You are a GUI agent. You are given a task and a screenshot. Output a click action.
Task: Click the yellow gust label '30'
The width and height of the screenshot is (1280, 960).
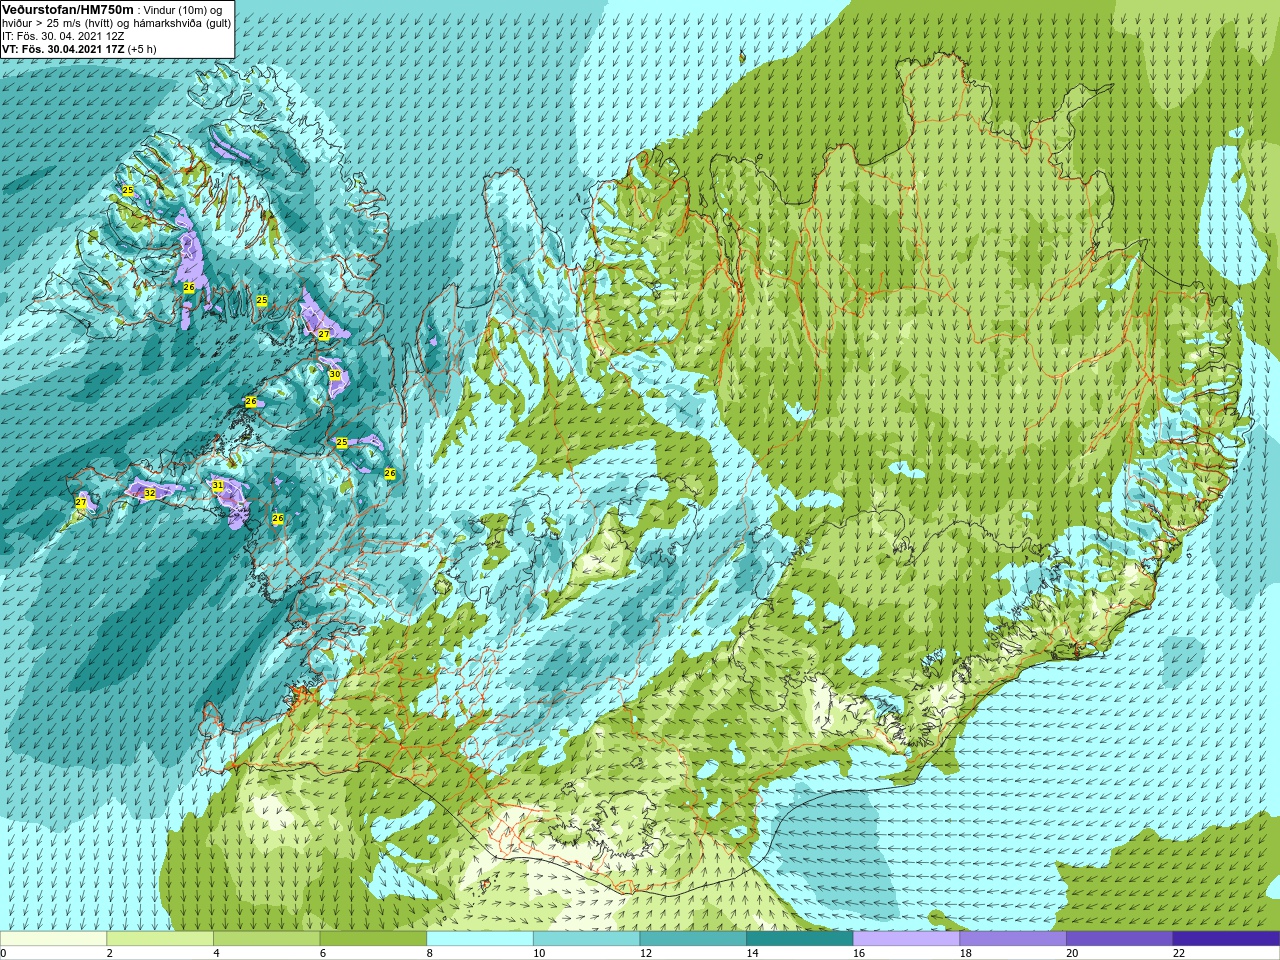pos(335,375)
